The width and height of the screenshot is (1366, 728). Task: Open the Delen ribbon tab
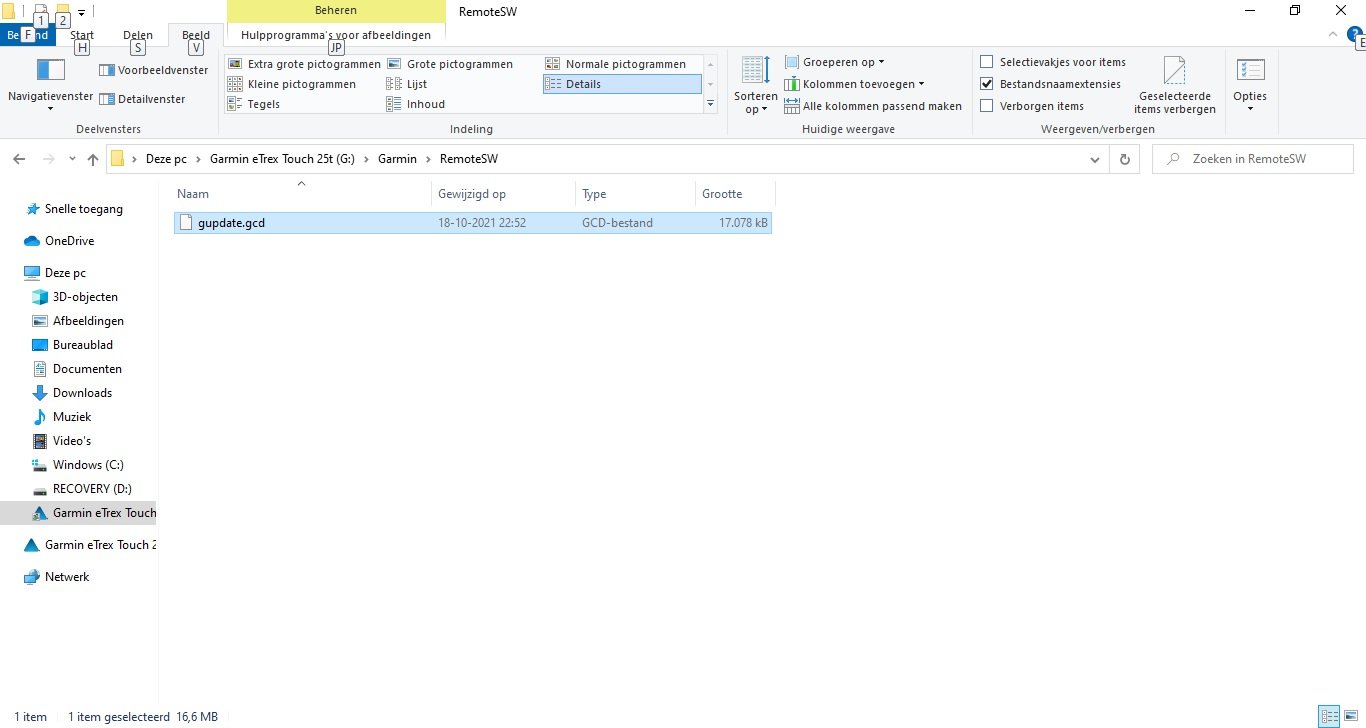coord(138,35)
